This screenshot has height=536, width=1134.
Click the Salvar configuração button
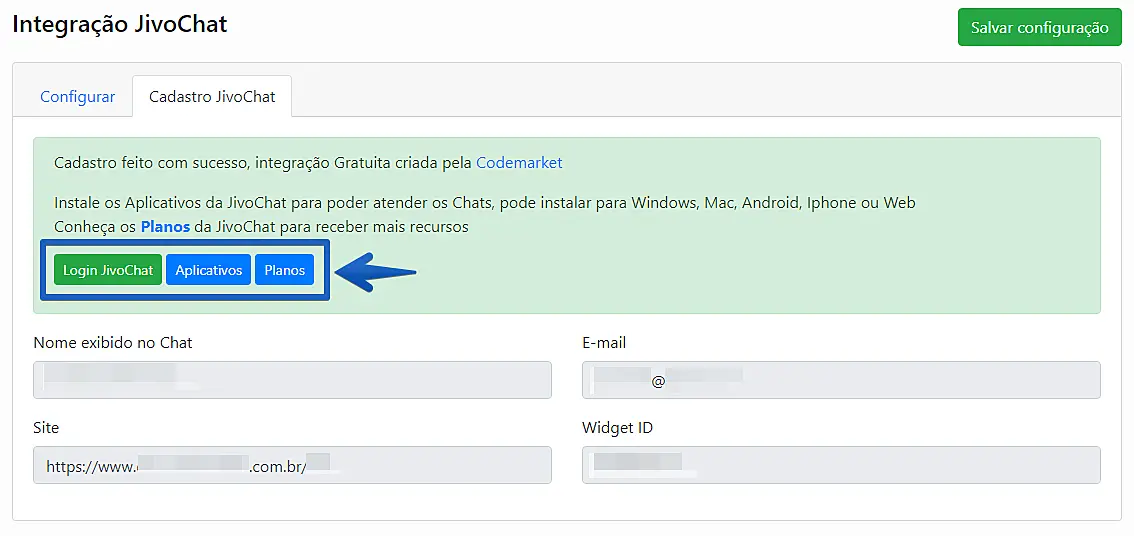(x=1039, y=27)
